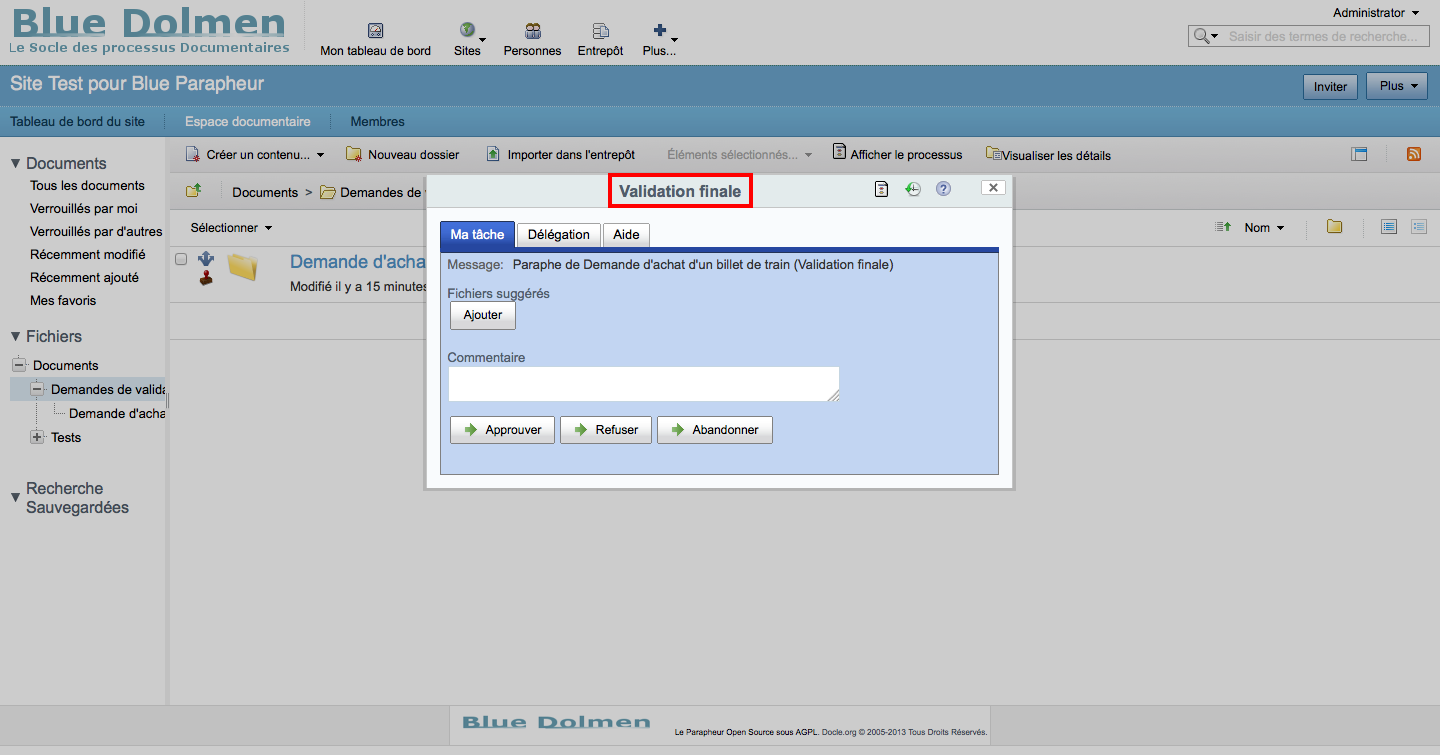Image resolution: width=1440 pixels, height=755 pixels.
Task: Click the search magnifier icon
Action: 1201,36
